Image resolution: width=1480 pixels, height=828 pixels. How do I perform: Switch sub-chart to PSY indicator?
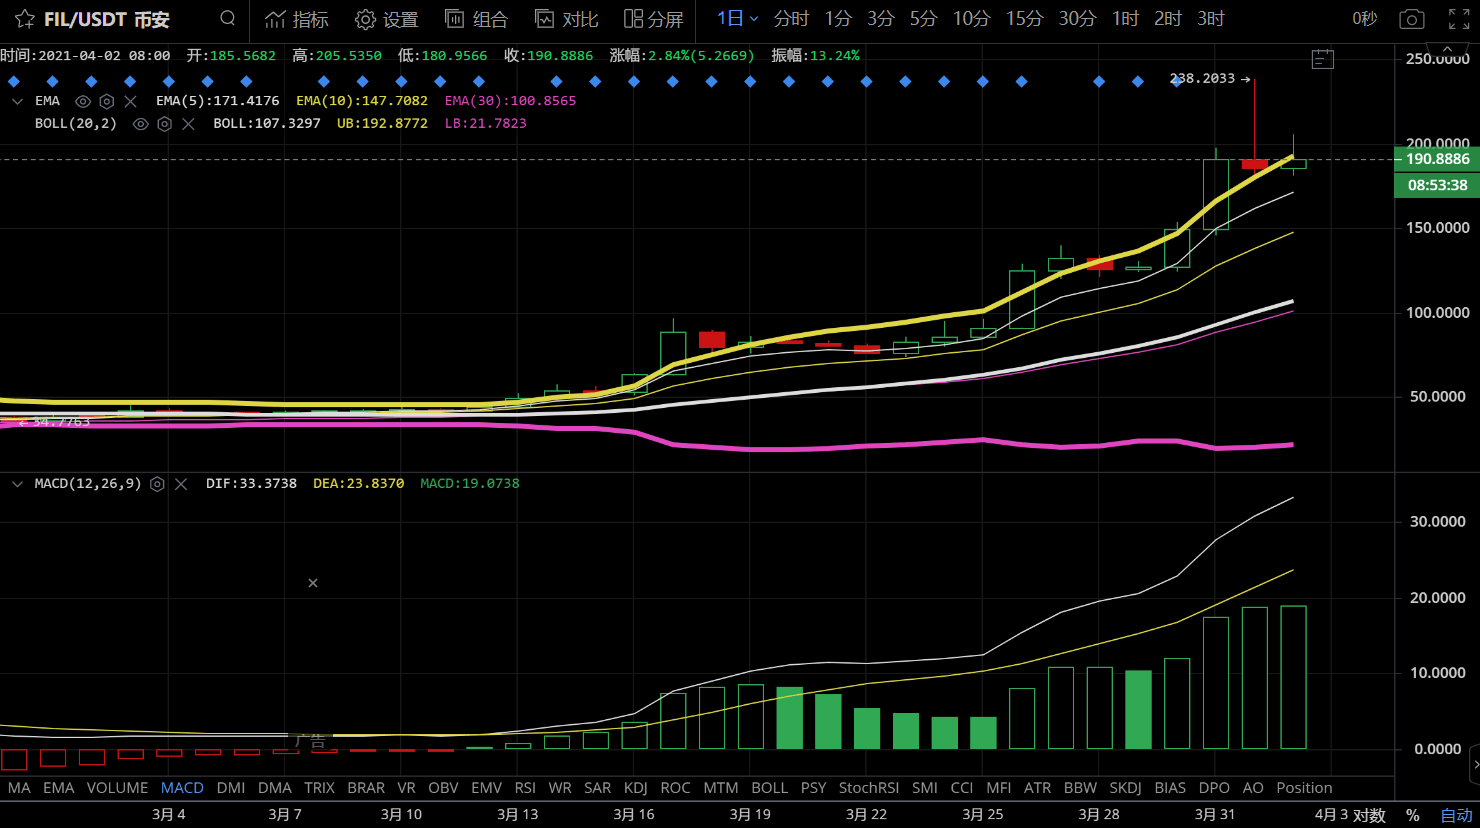click(814, 788)
